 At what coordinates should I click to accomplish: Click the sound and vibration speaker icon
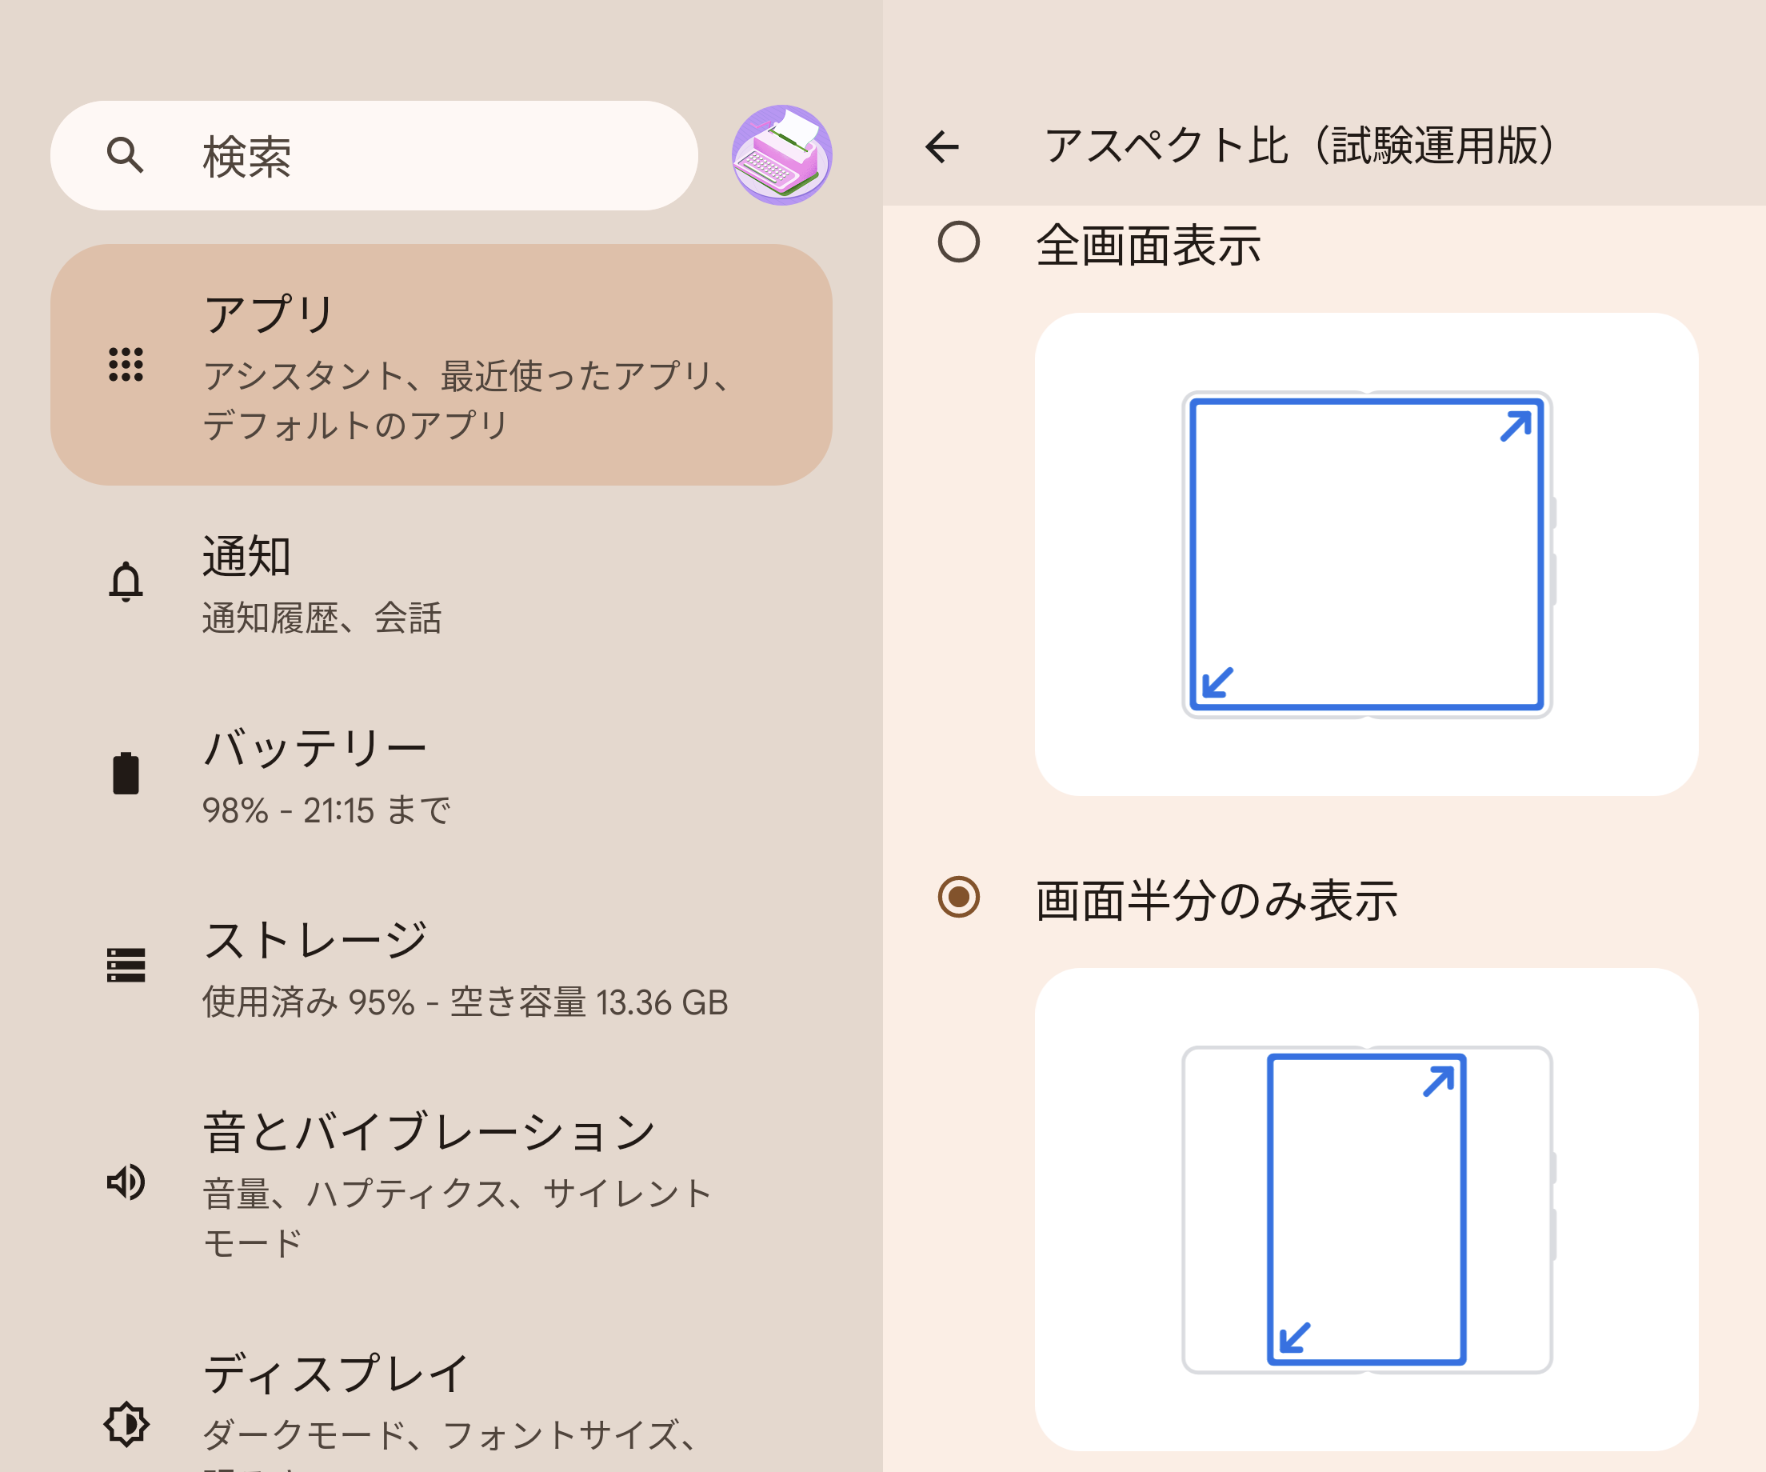click(125, 1184)
